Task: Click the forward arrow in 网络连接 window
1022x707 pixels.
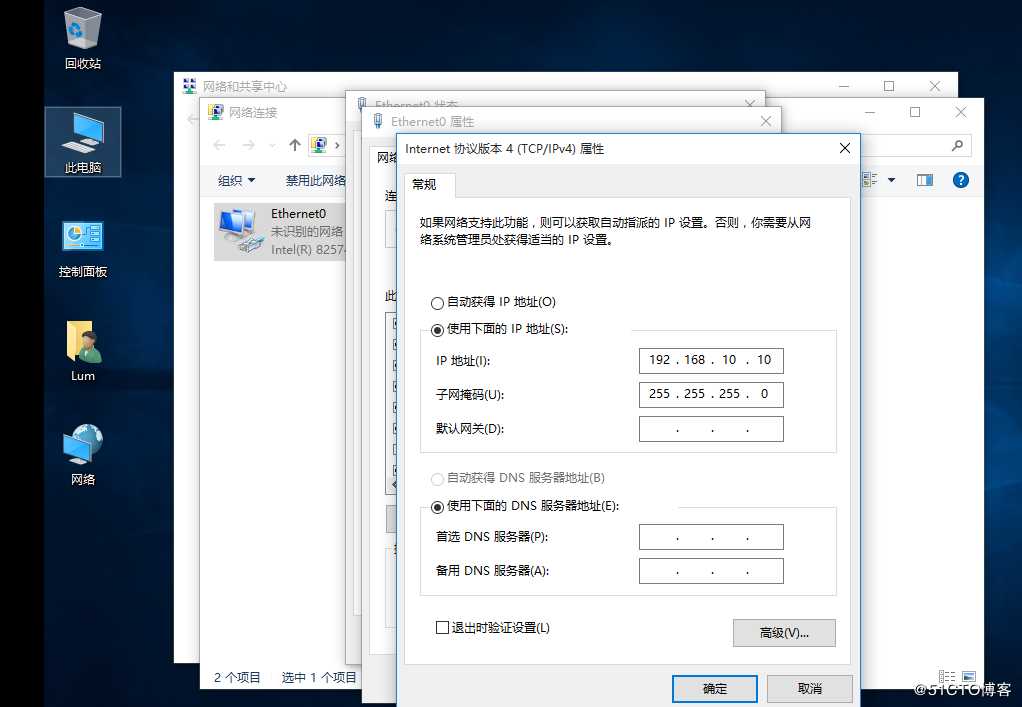Action: 248,145
